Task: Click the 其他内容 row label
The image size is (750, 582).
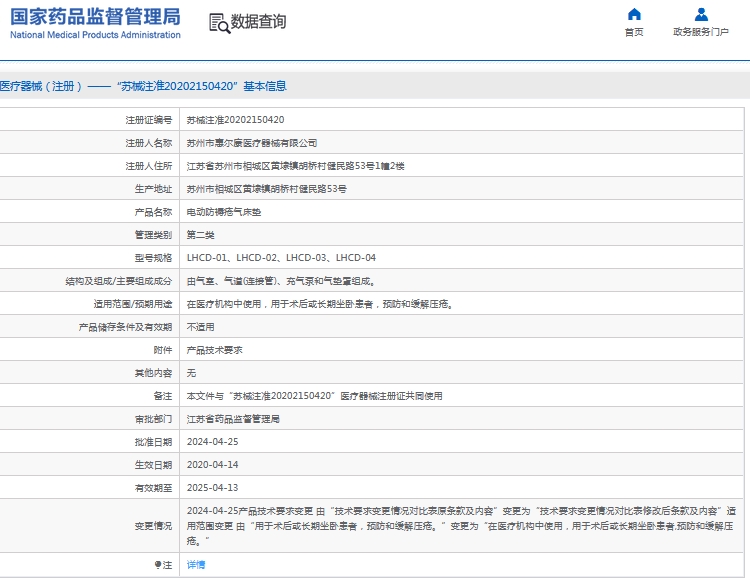Action: 153,373
